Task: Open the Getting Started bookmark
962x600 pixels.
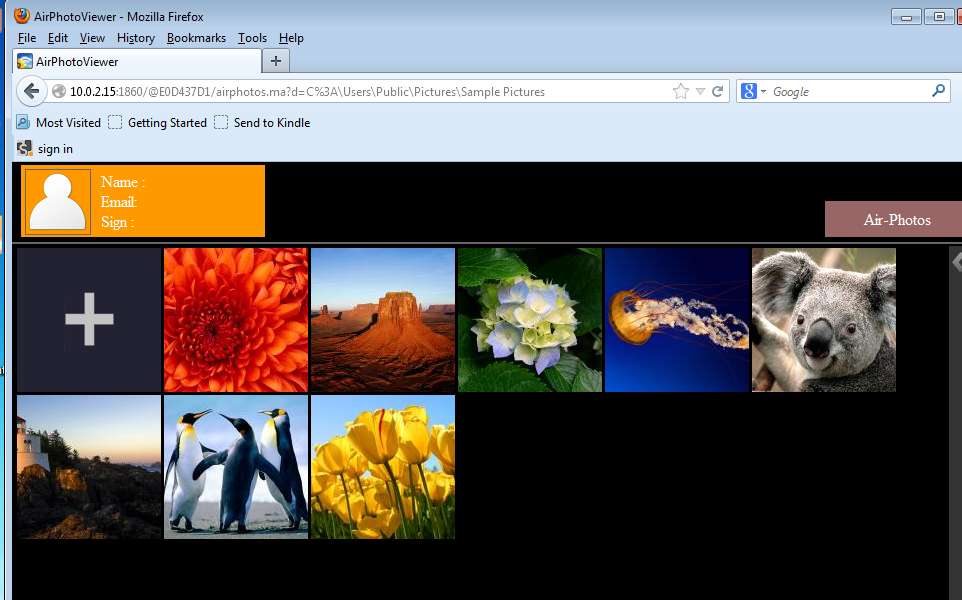Action: (158, 123)
